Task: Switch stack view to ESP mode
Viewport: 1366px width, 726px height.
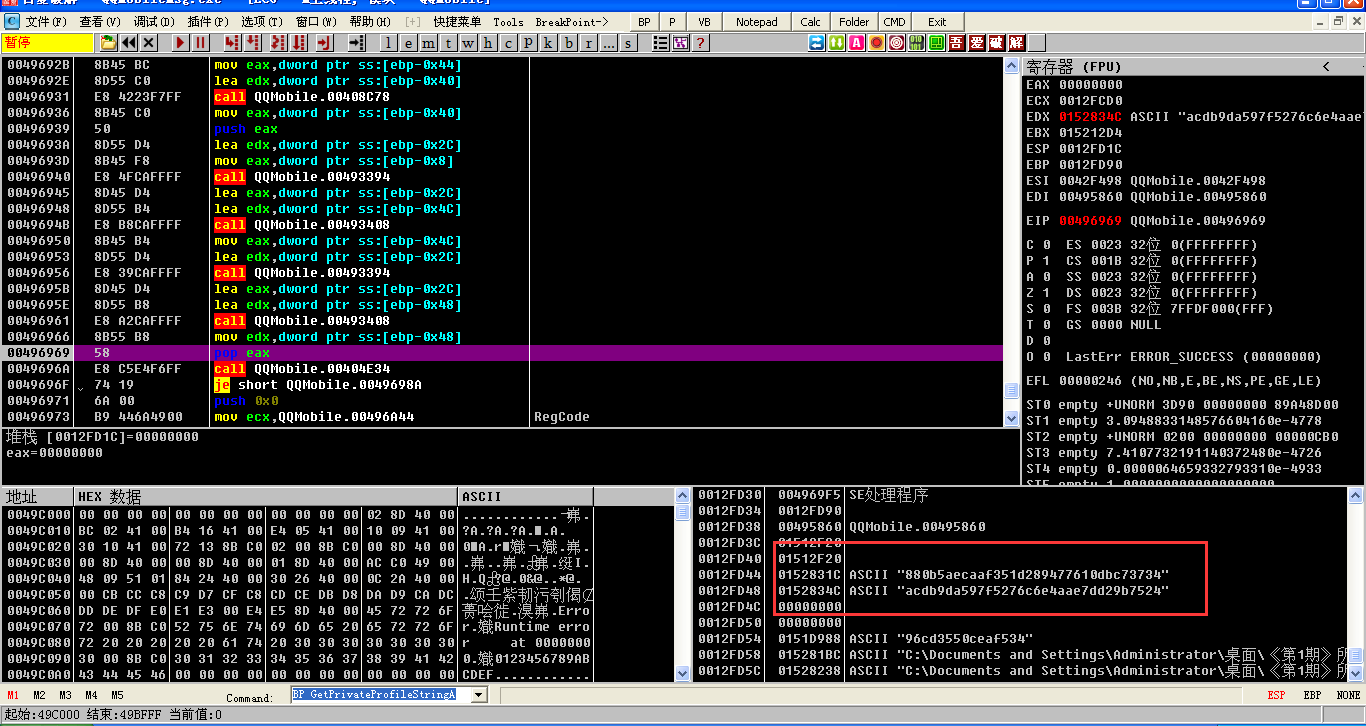Action: pos(1276,695)
